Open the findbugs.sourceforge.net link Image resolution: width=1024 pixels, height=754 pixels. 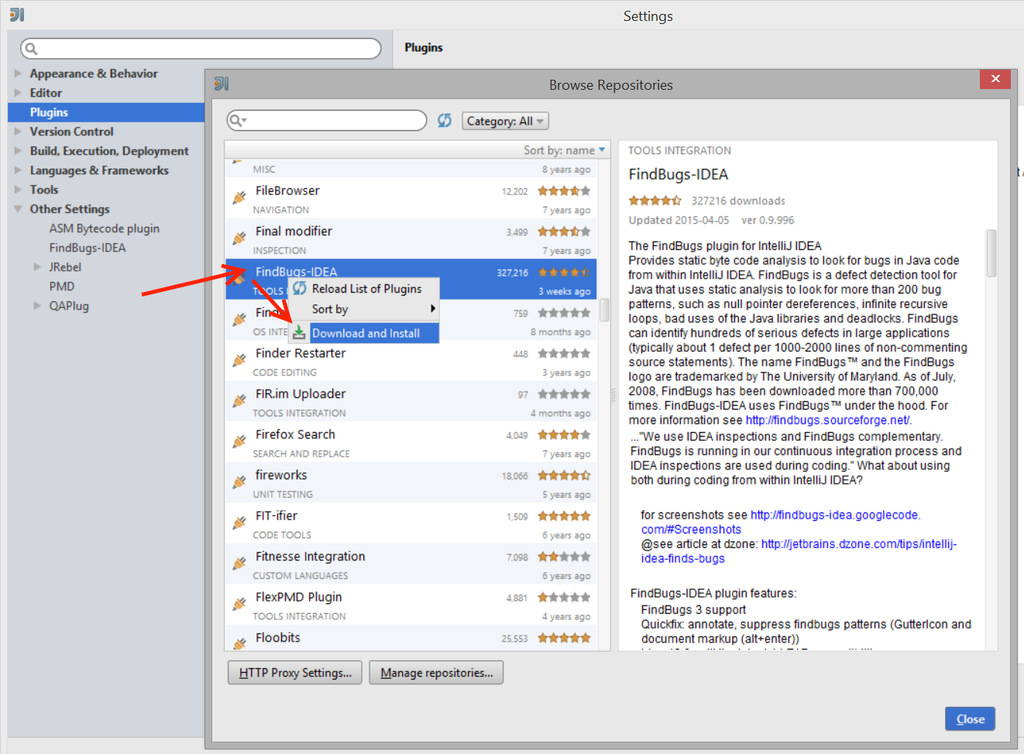827,420
